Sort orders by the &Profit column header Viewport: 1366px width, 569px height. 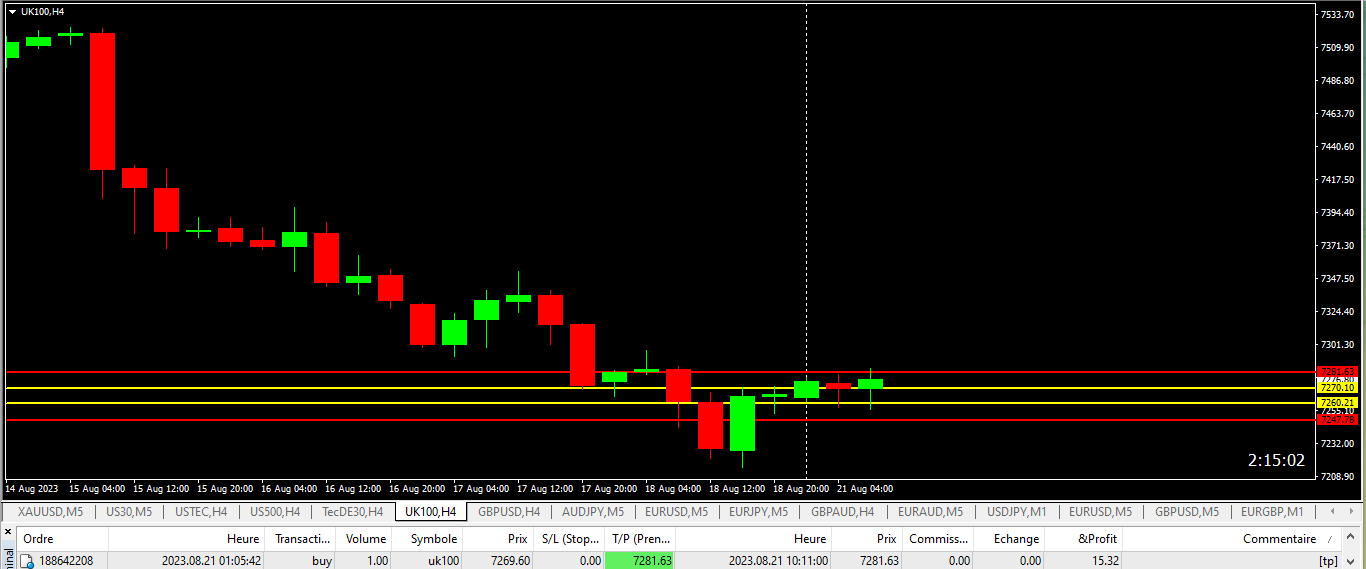tap(1097, 539)
